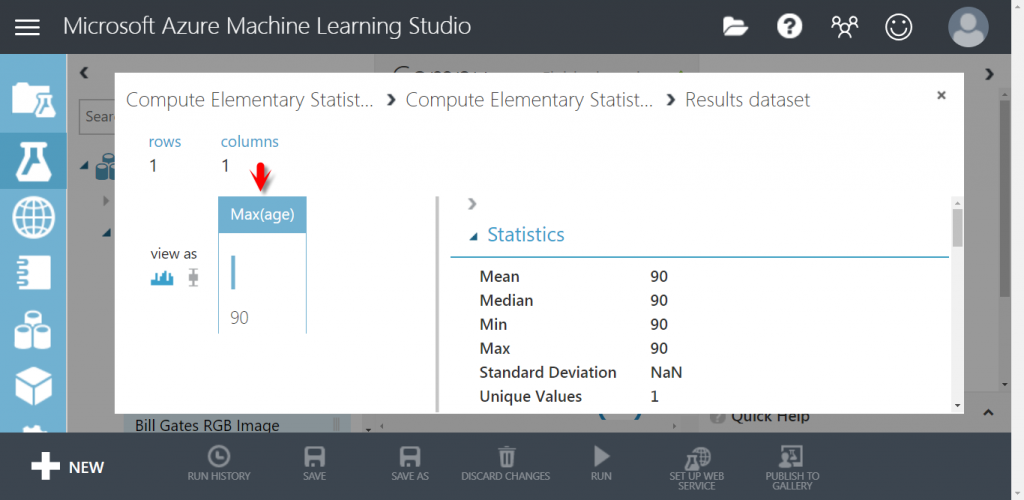Expand the right-pointing chevron above Statistics
This screenshot has height=500, width=1024.
coord(473,204)
